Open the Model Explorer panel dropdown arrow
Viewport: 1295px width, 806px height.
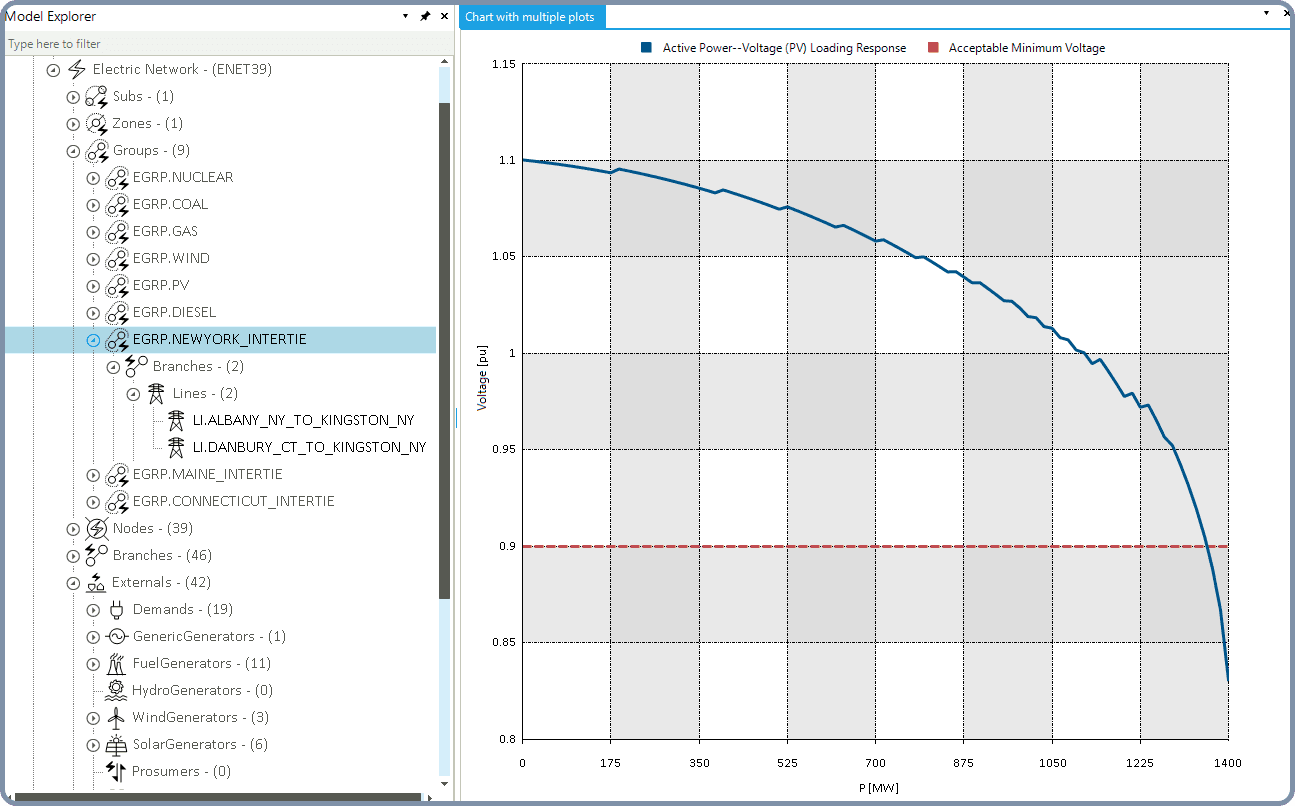point(406,16)
